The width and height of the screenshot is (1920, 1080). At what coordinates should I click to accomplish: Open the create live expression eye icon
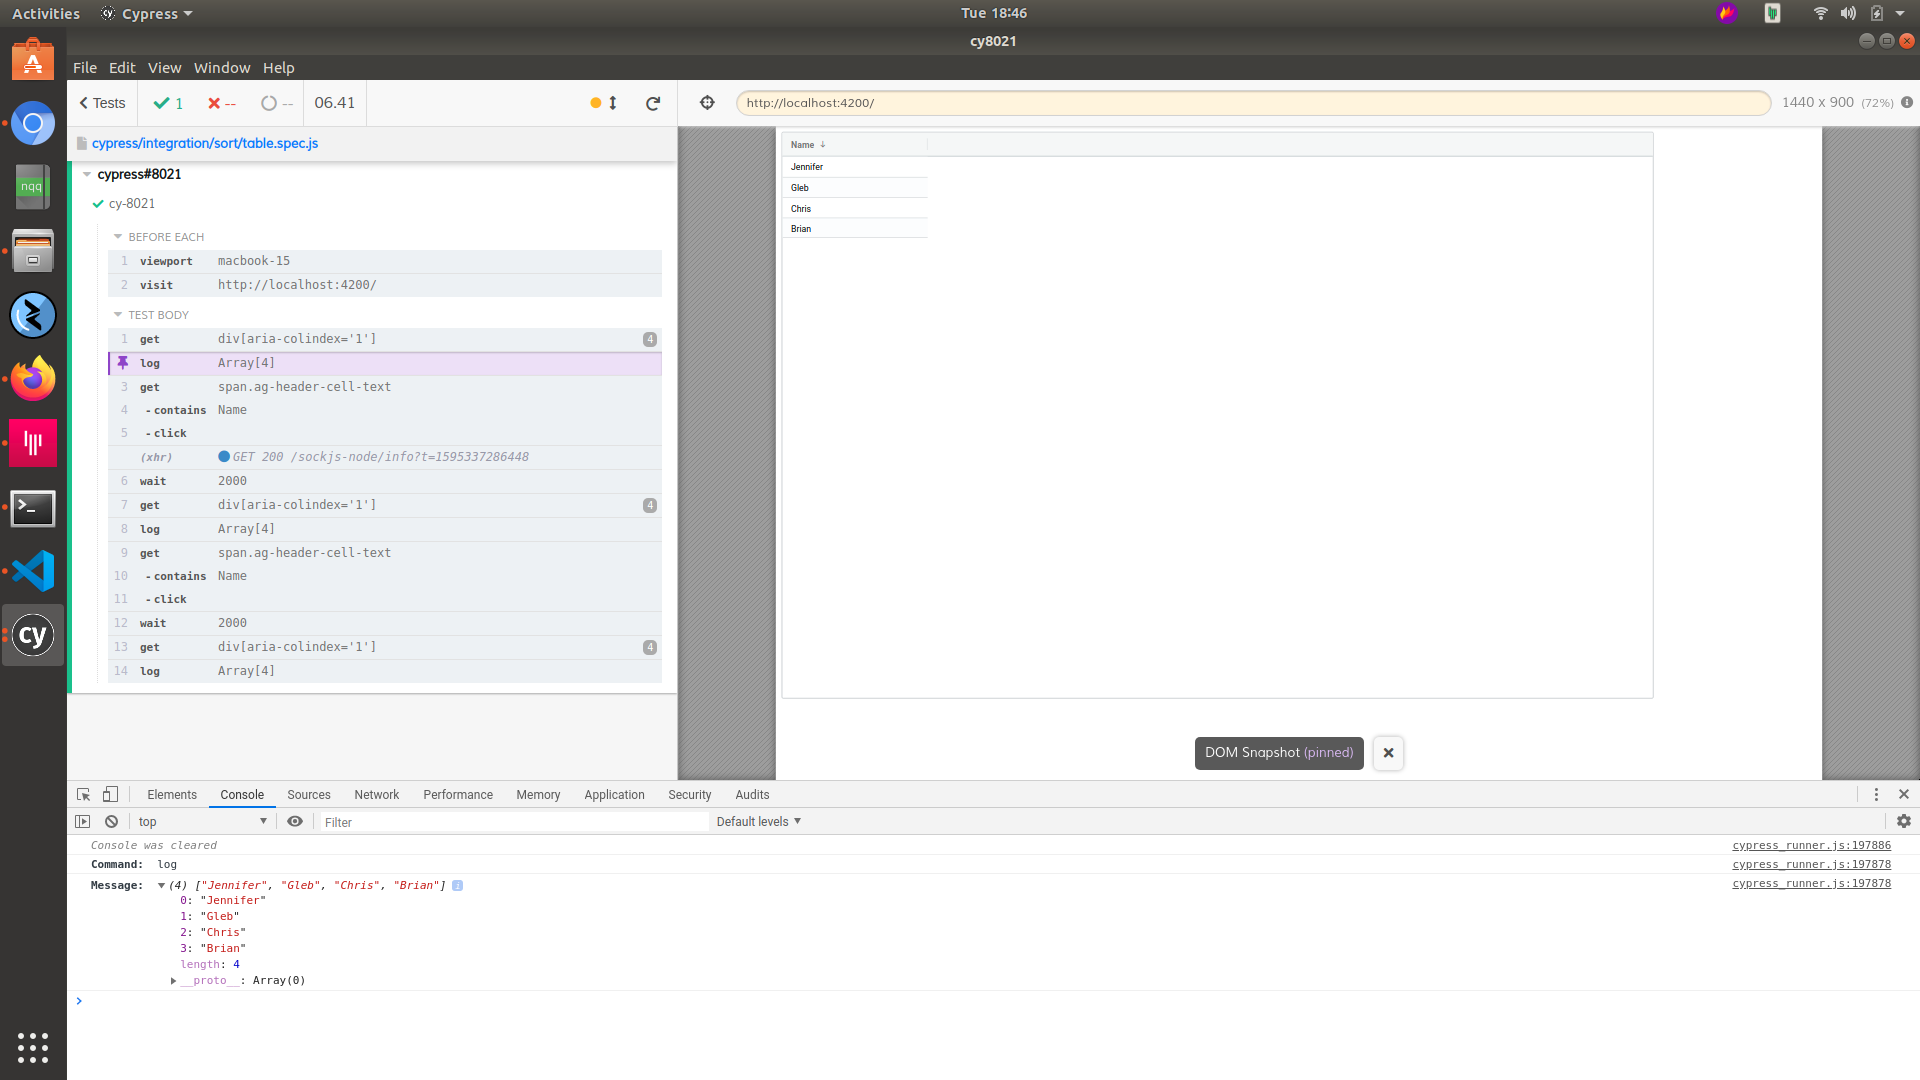[295, 821]
